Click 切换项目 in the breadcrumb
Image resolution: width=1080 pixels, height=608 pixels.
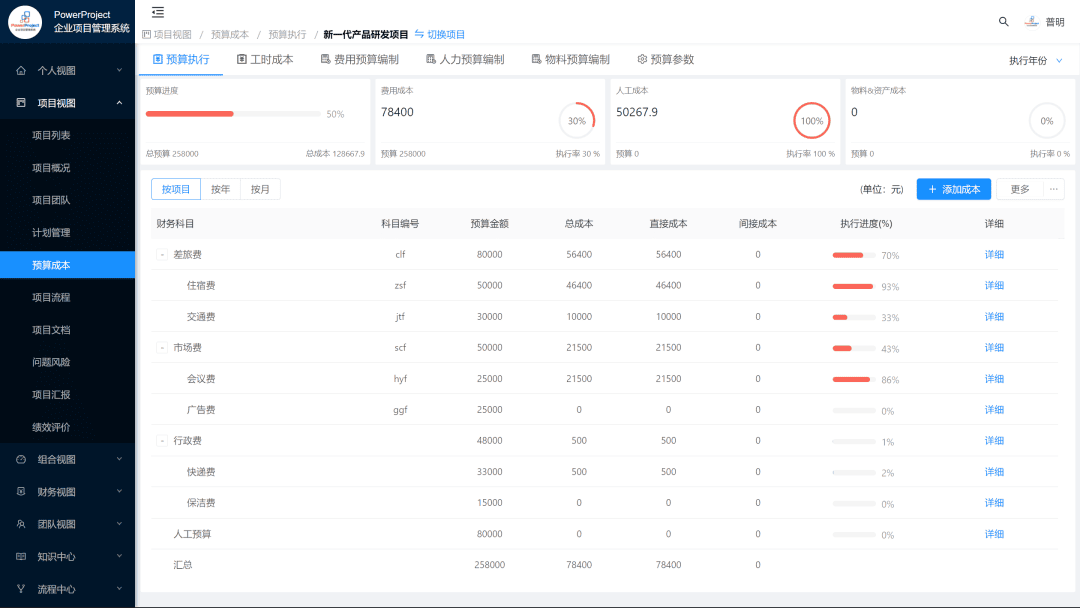tap(440, 33)
